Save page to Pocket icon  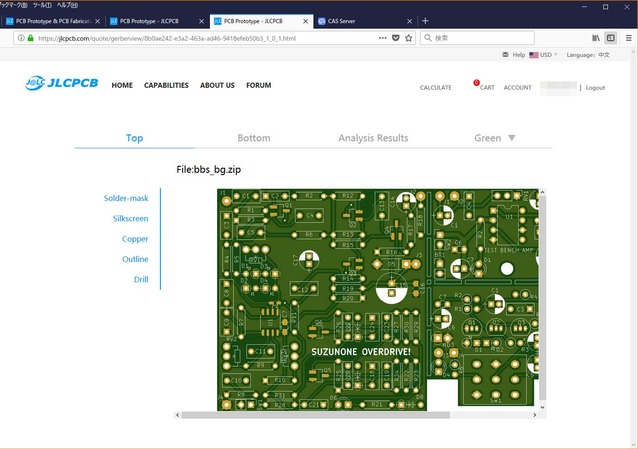point(395,38)
